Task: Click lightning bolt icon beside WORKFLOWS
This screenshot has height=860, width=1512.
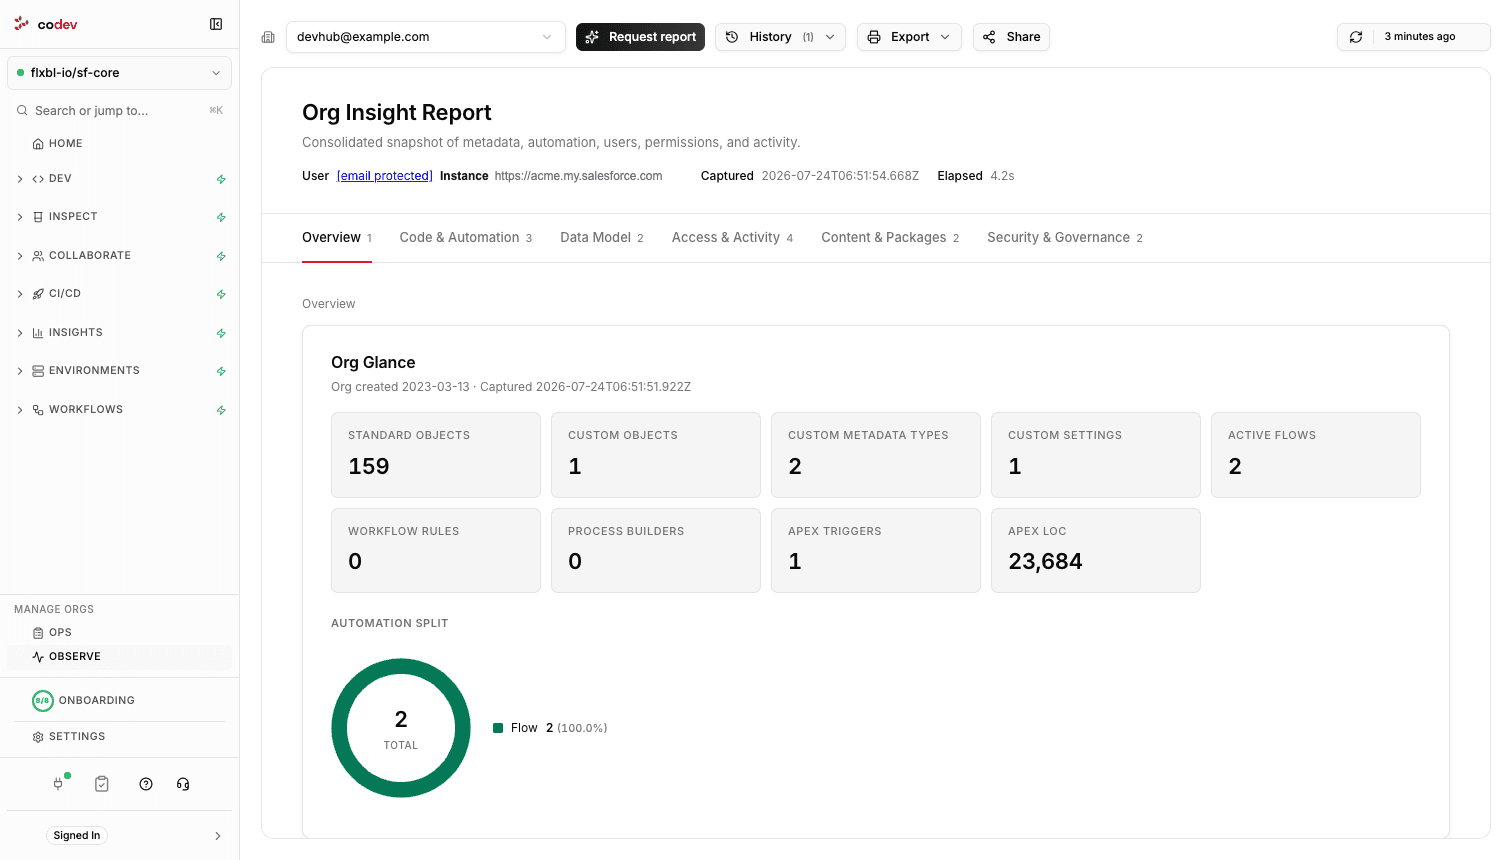Action: coord(221,410)
